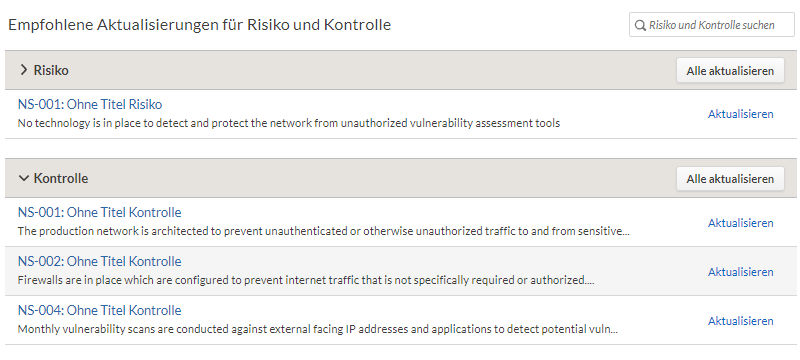Click the production network description under NS-001
The height and width of the screenshot is (360, 800).
(324, 231)
